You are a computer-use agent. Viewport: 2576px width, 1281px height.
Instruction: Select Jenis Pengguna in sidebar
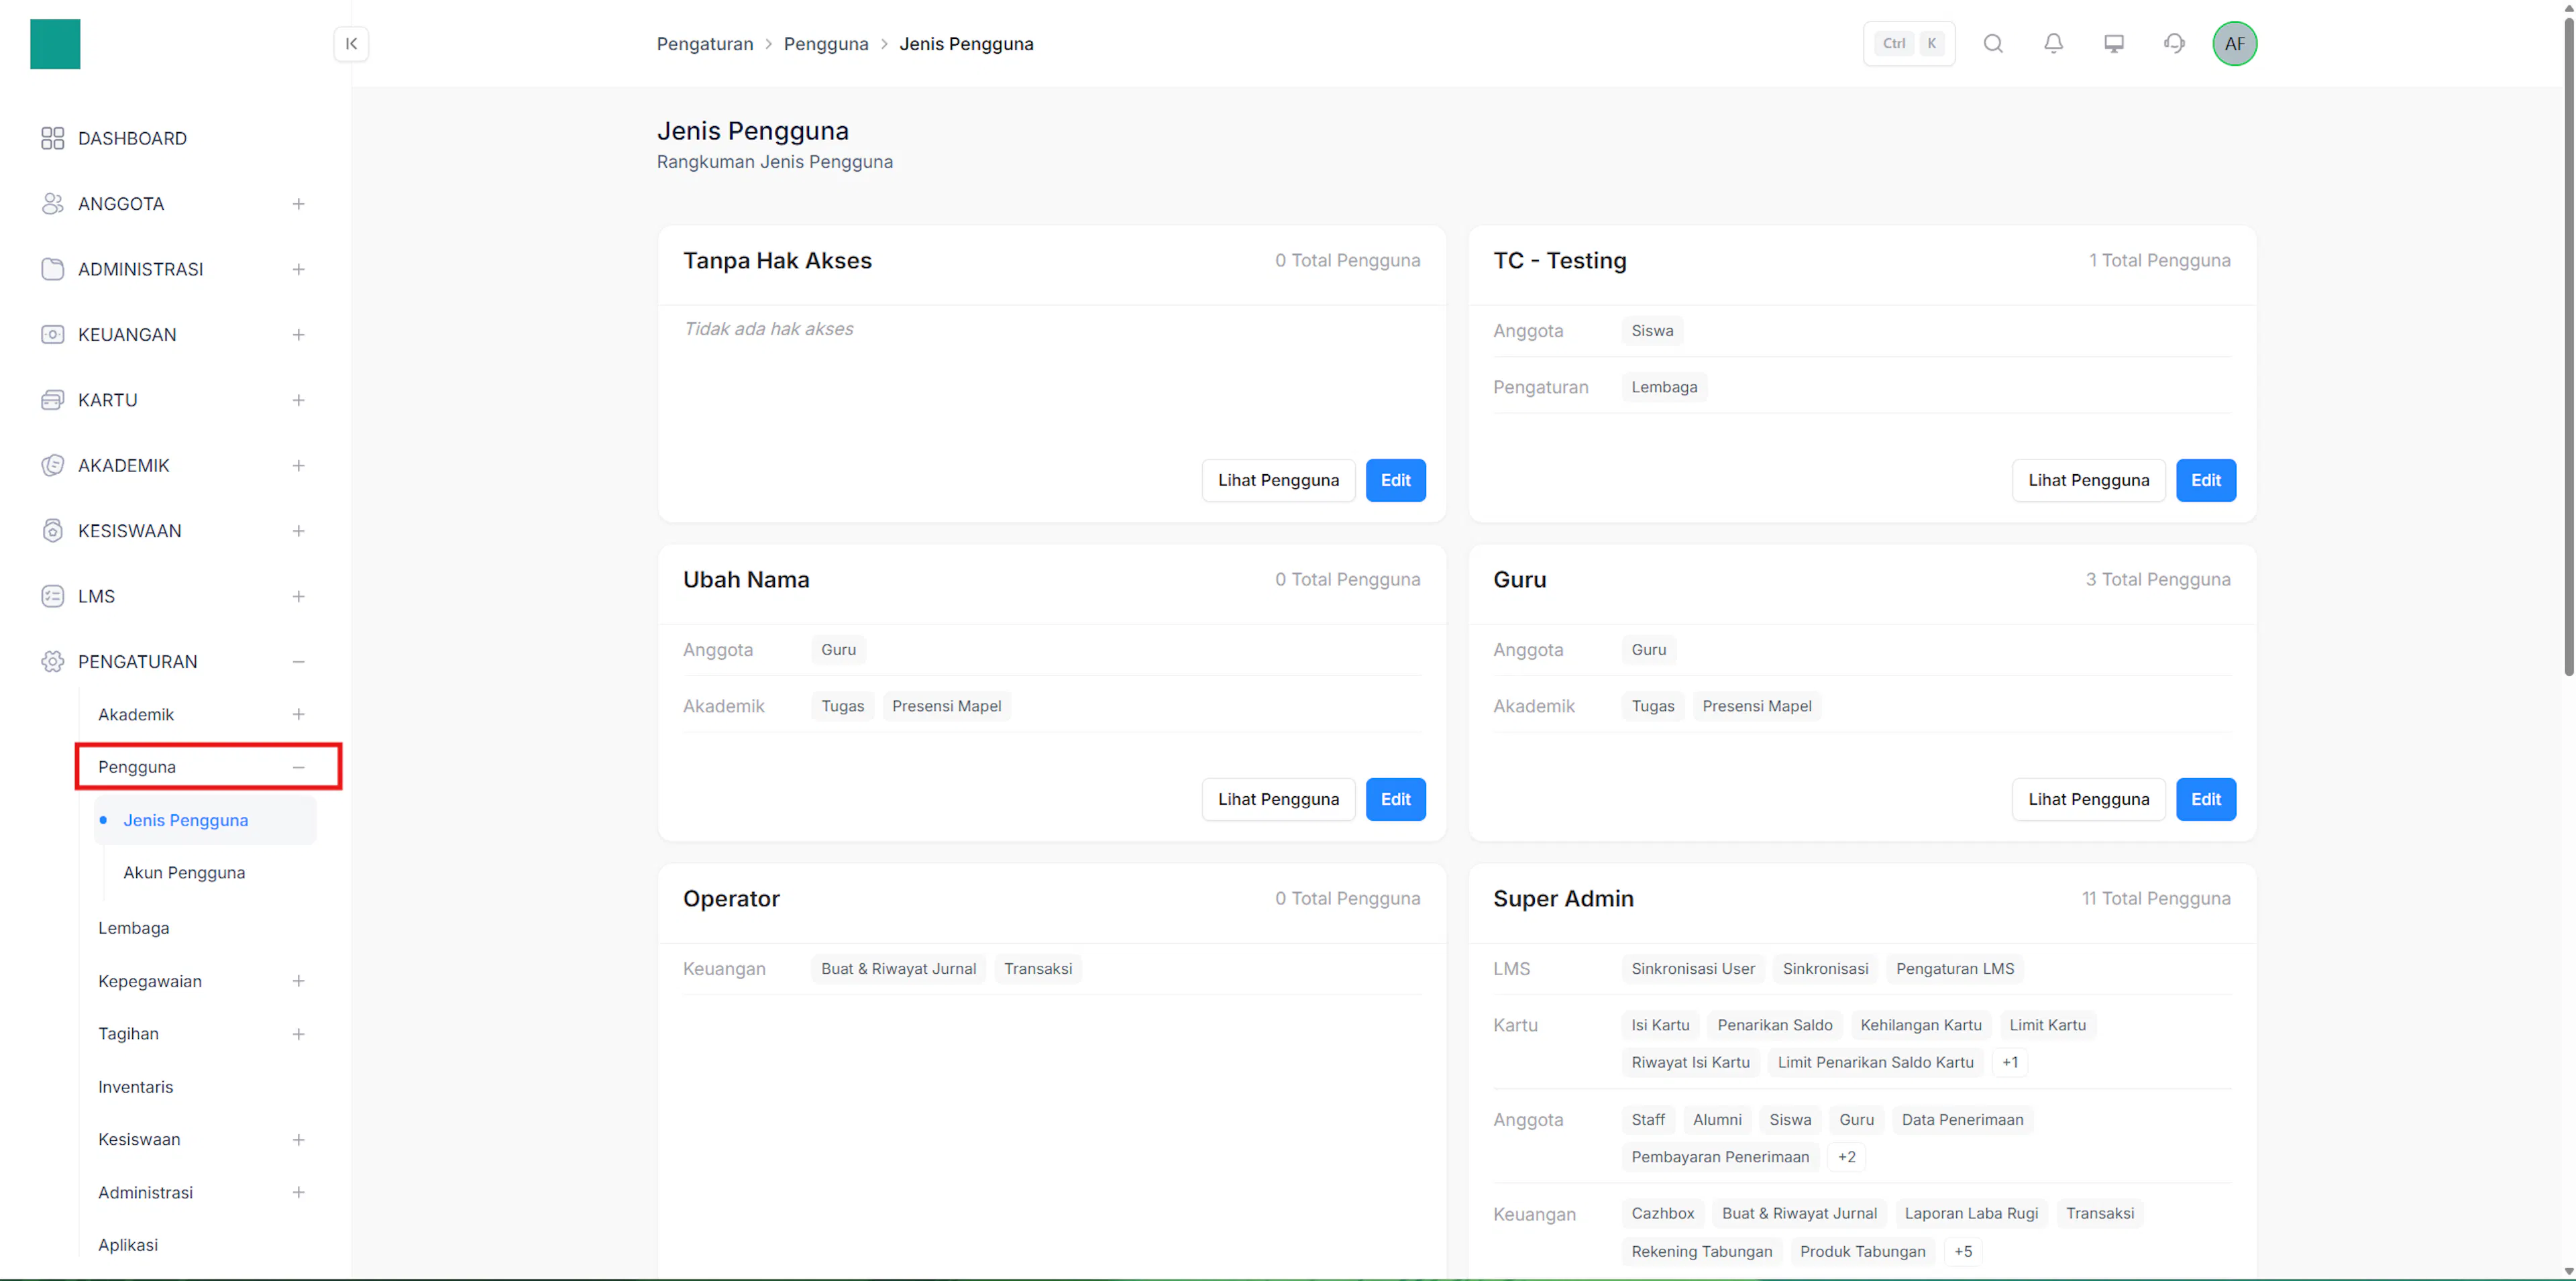[x=205, y=820]
